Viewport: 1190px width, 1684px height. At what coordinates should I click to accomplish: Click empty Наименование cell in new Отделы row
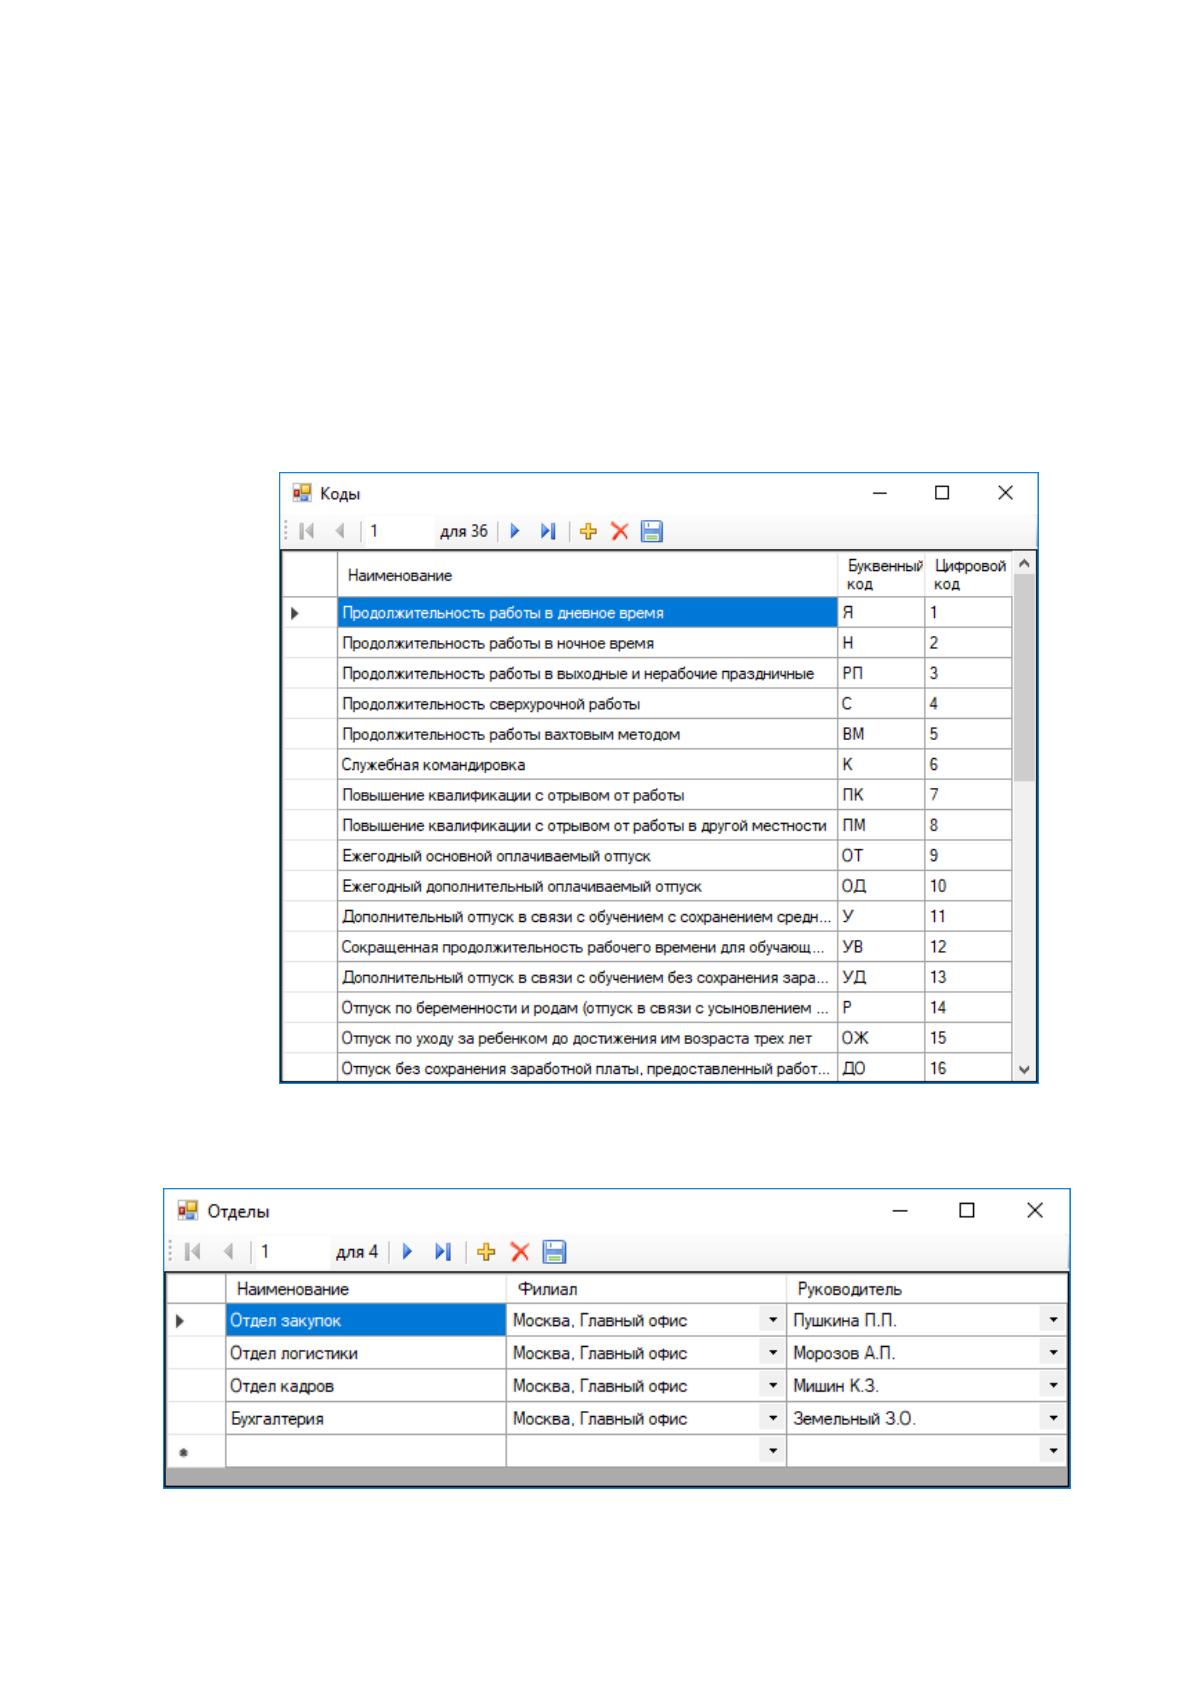366,1450
